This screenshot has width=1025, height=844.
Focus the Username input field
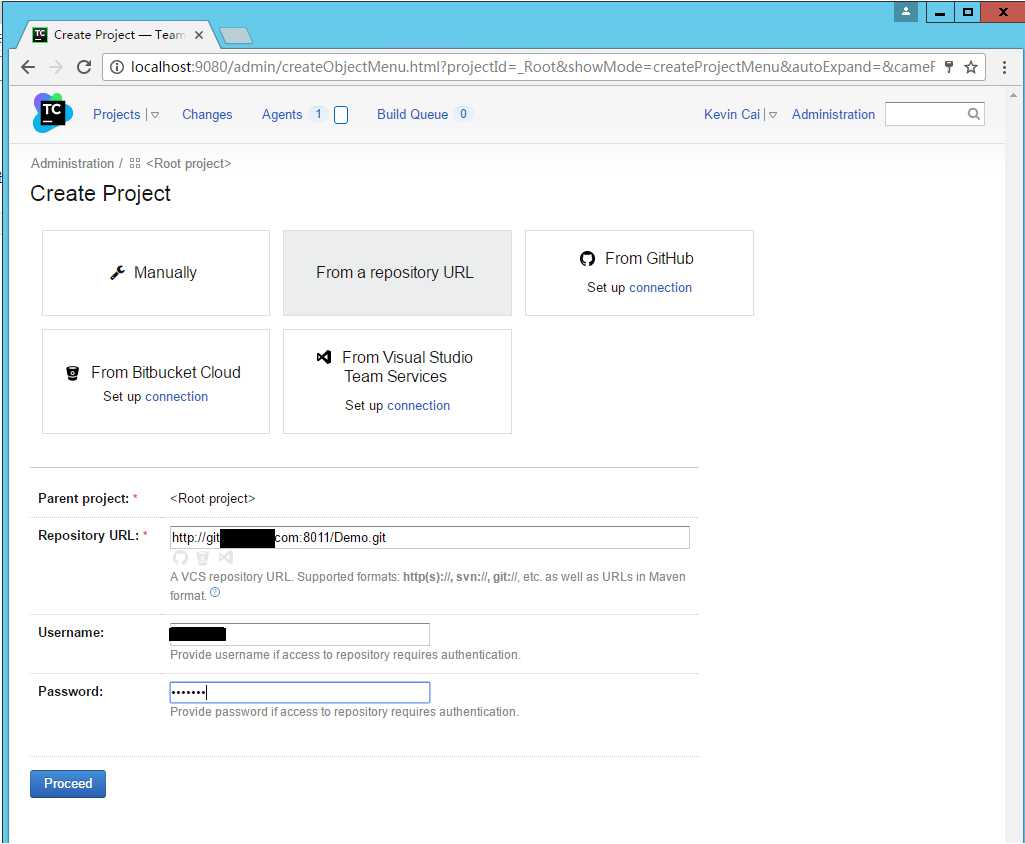[299, 633]
